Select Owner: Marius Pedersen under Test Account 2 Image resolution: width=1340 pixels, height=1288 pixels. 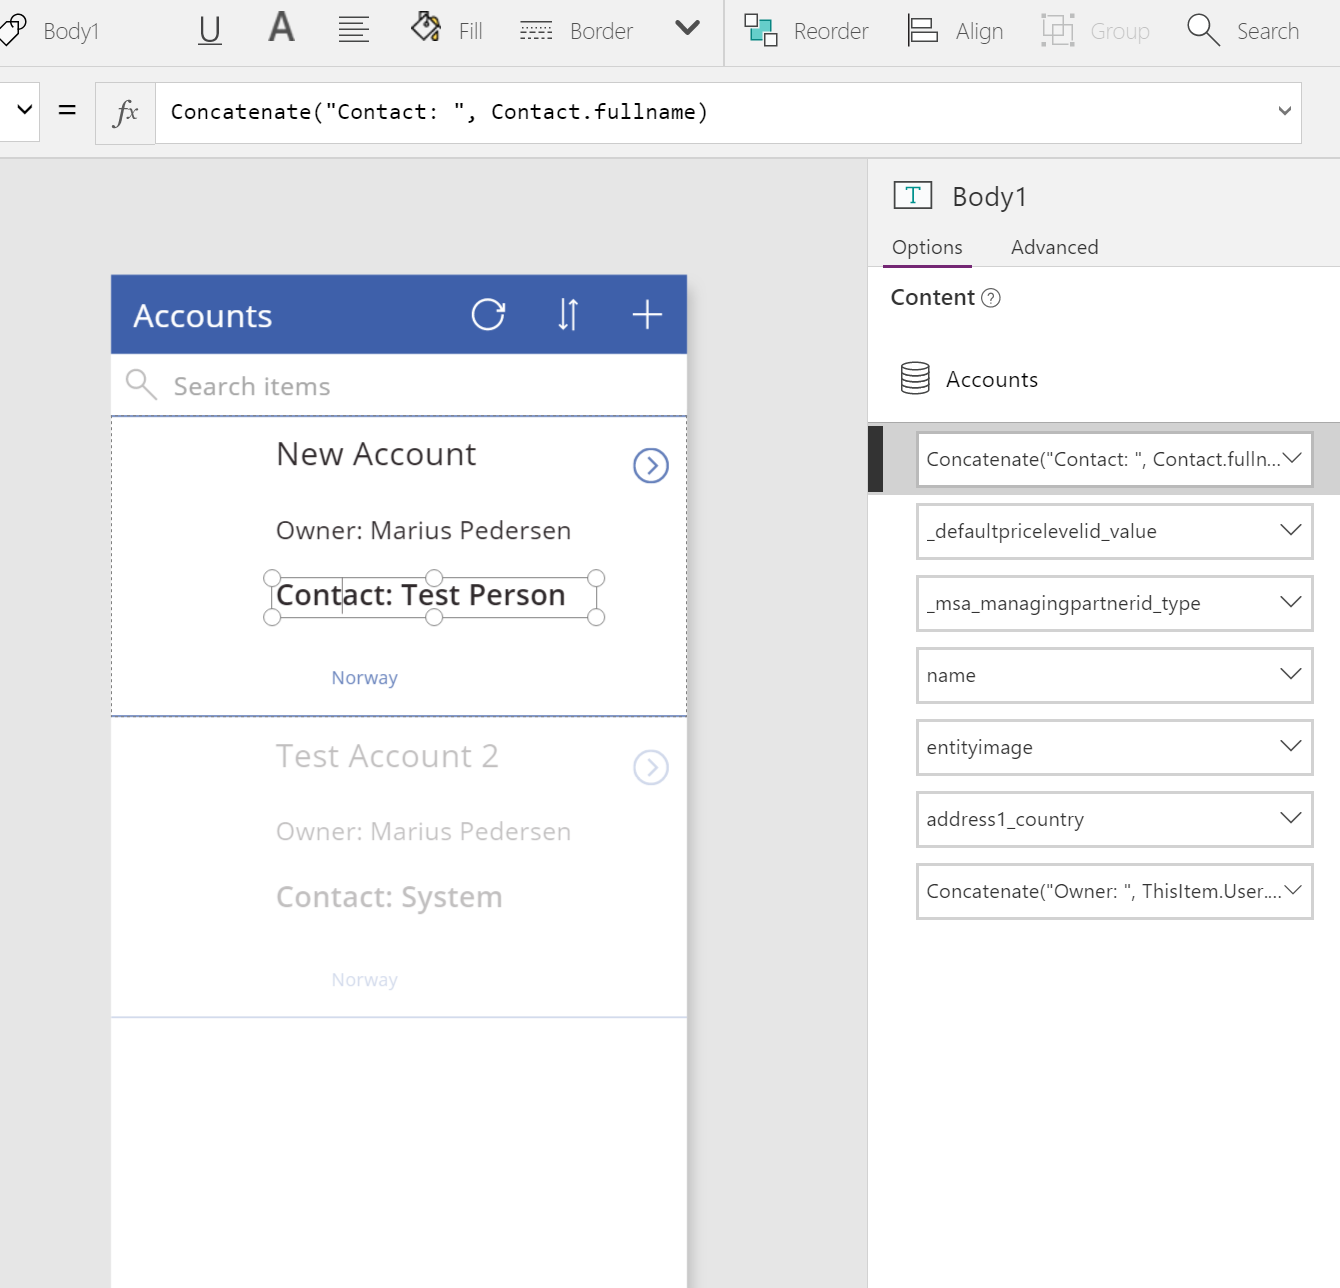coord(423,832)
